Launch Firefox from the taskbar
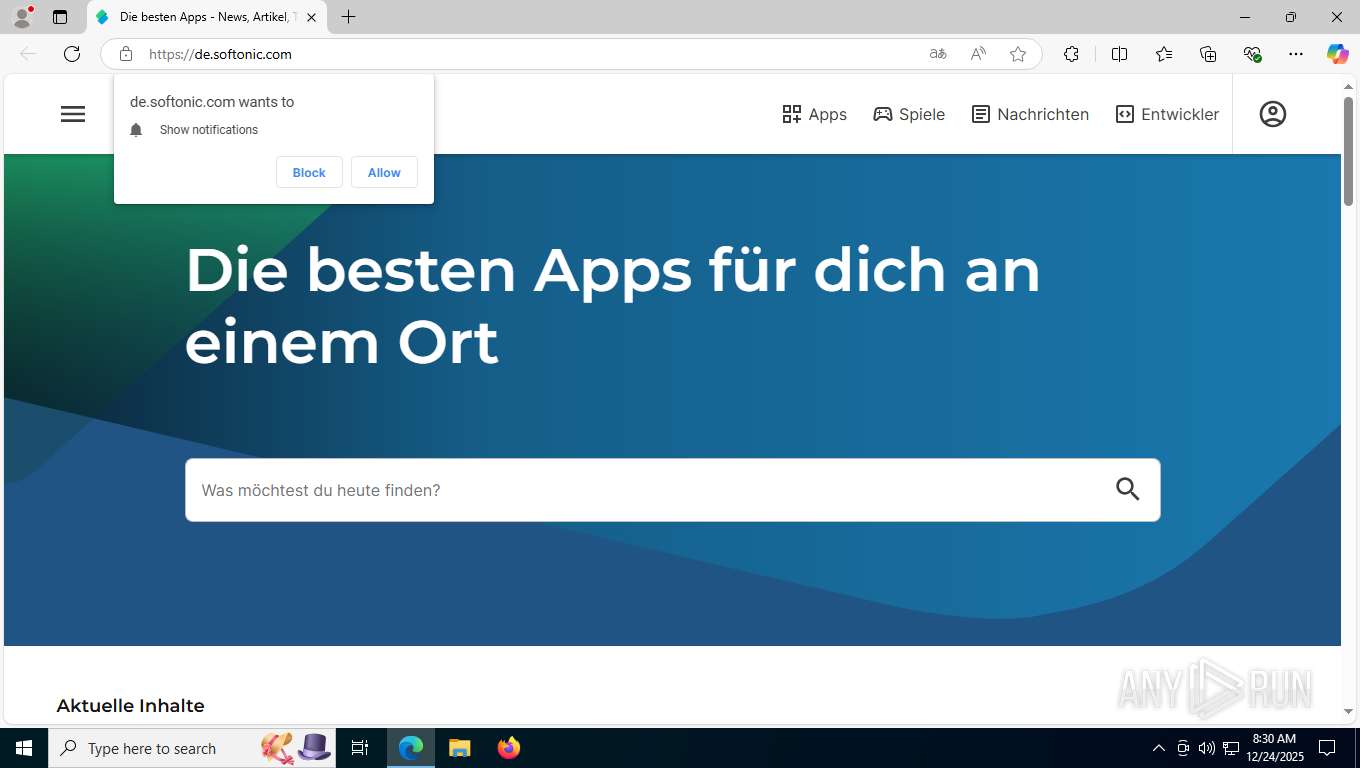1360x768 pixels. coord(509,748)
